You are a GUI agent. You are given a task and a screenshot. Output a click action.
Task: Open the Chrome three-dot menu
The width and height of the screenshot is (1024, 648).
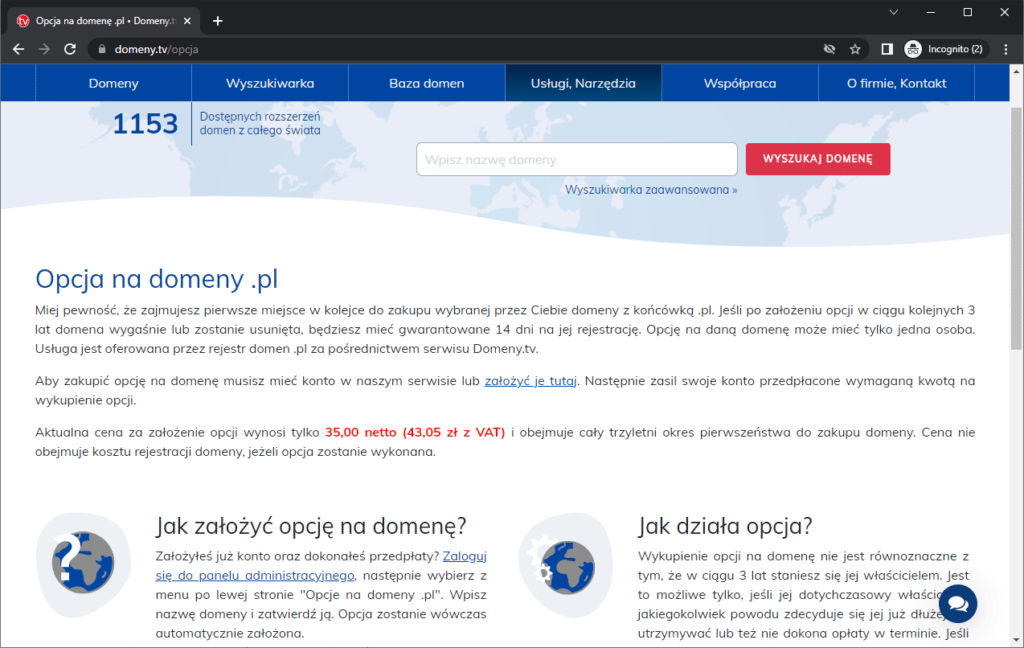pyautogui.click(x=1006, y=47)
